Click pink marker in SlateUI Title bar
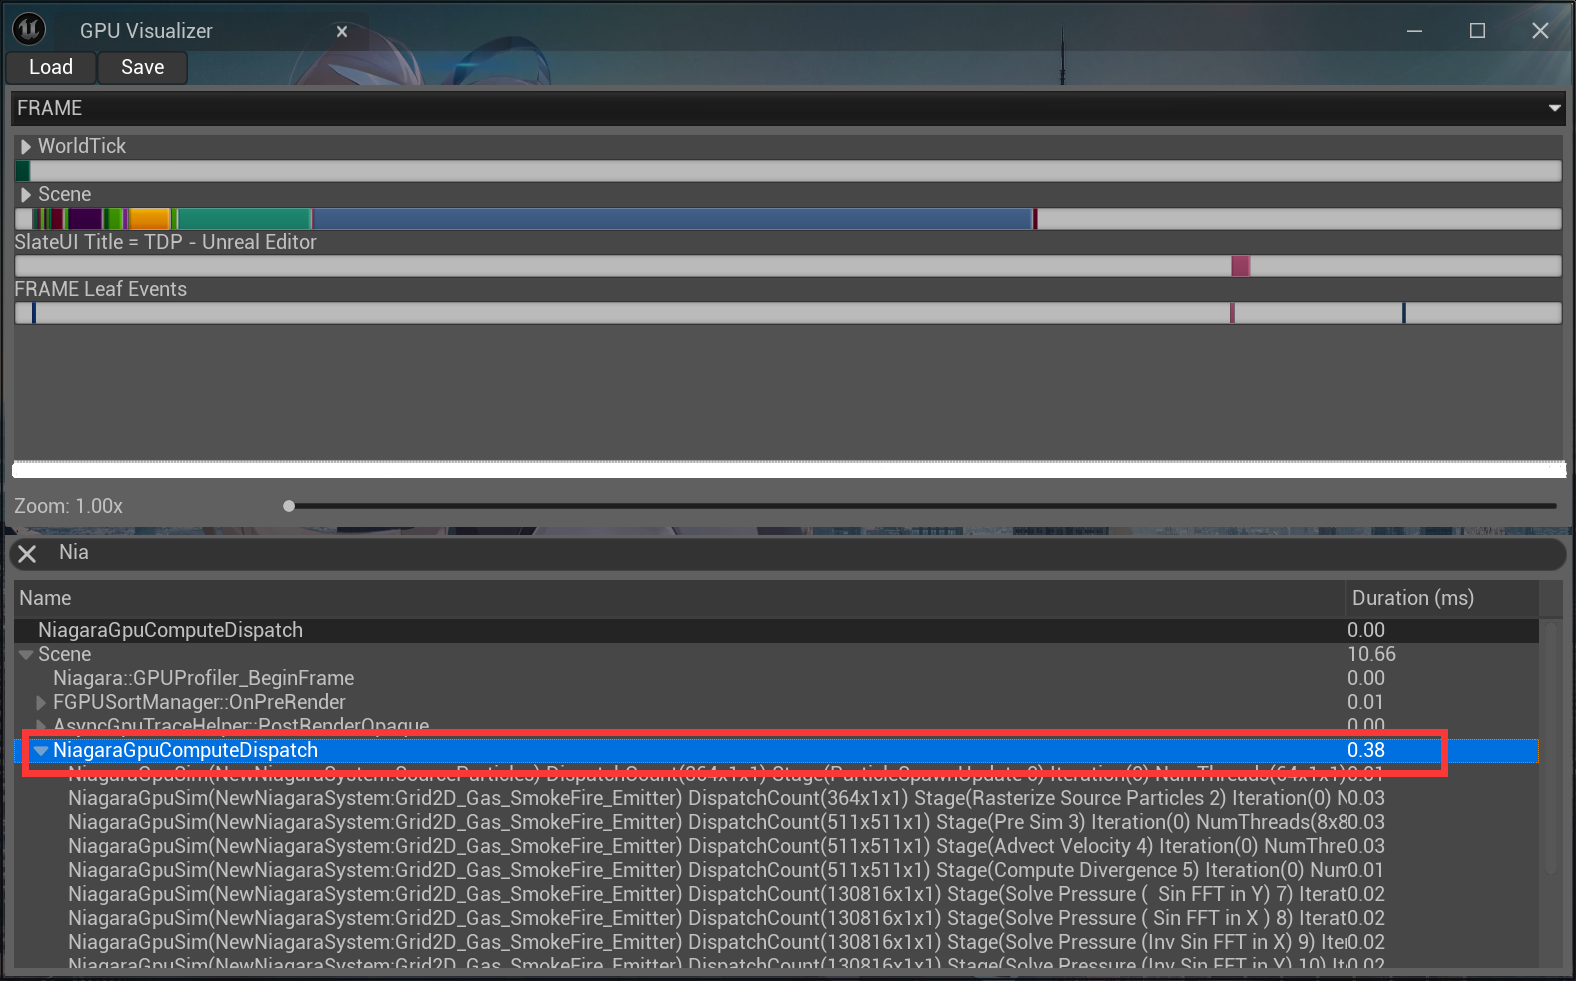The width and height of the screenshot is (1576, 981). (1240, 266)
